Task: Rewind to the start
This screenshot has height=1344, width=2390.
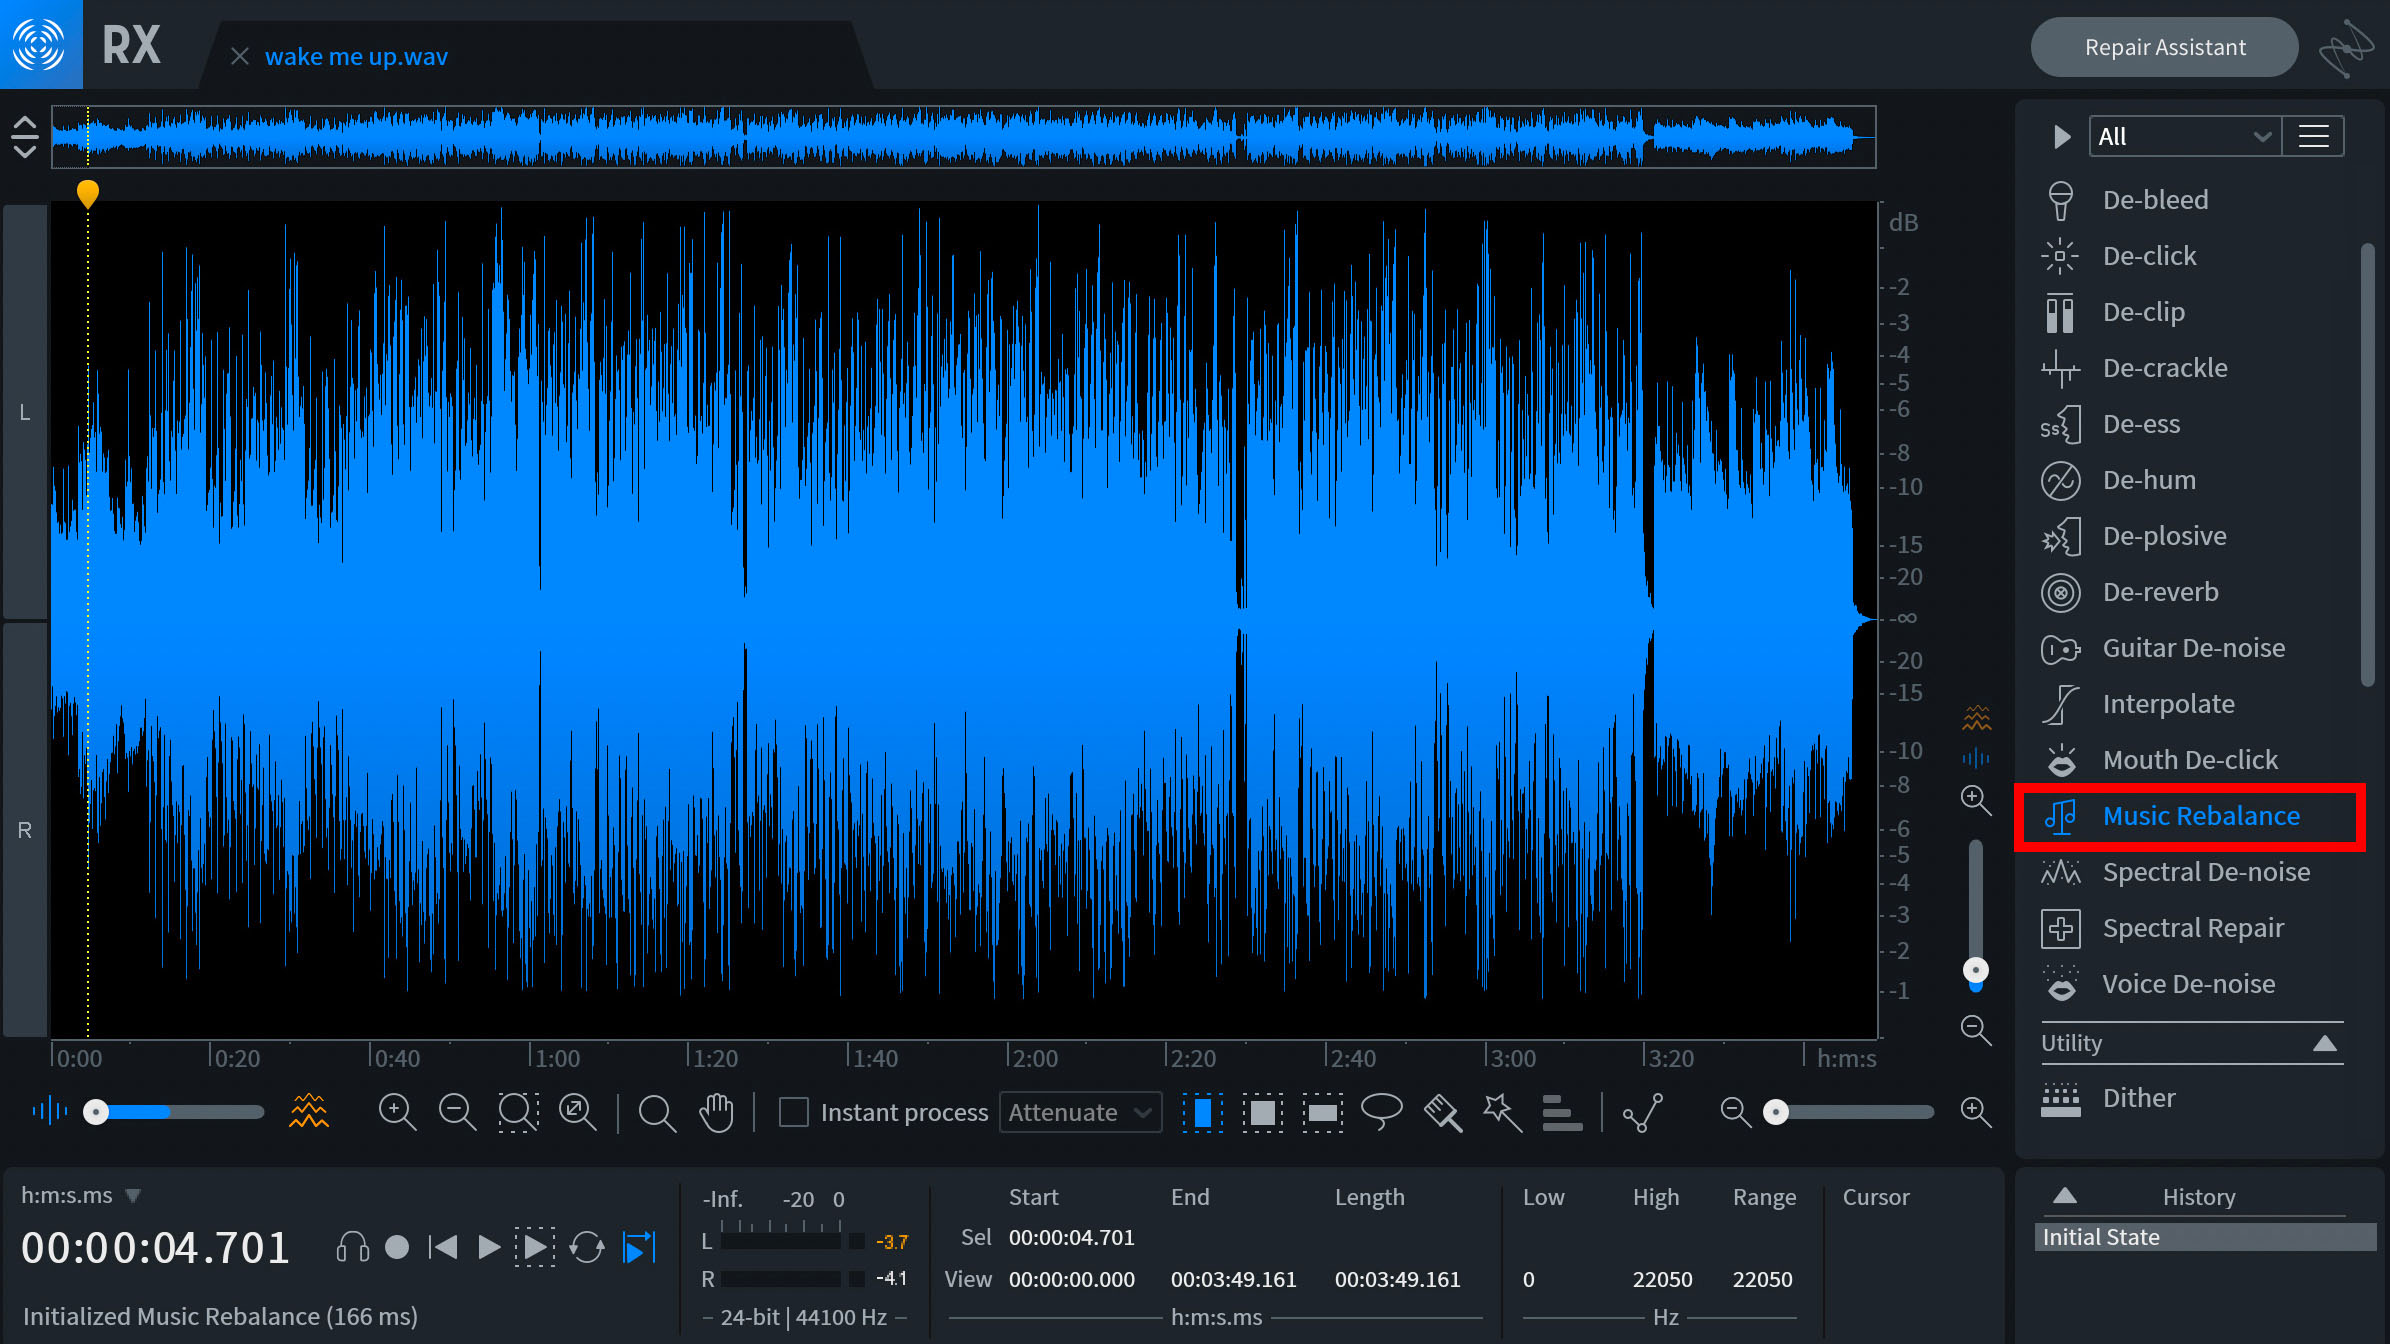Action: pyautogui.click(x=442, y=1247)
